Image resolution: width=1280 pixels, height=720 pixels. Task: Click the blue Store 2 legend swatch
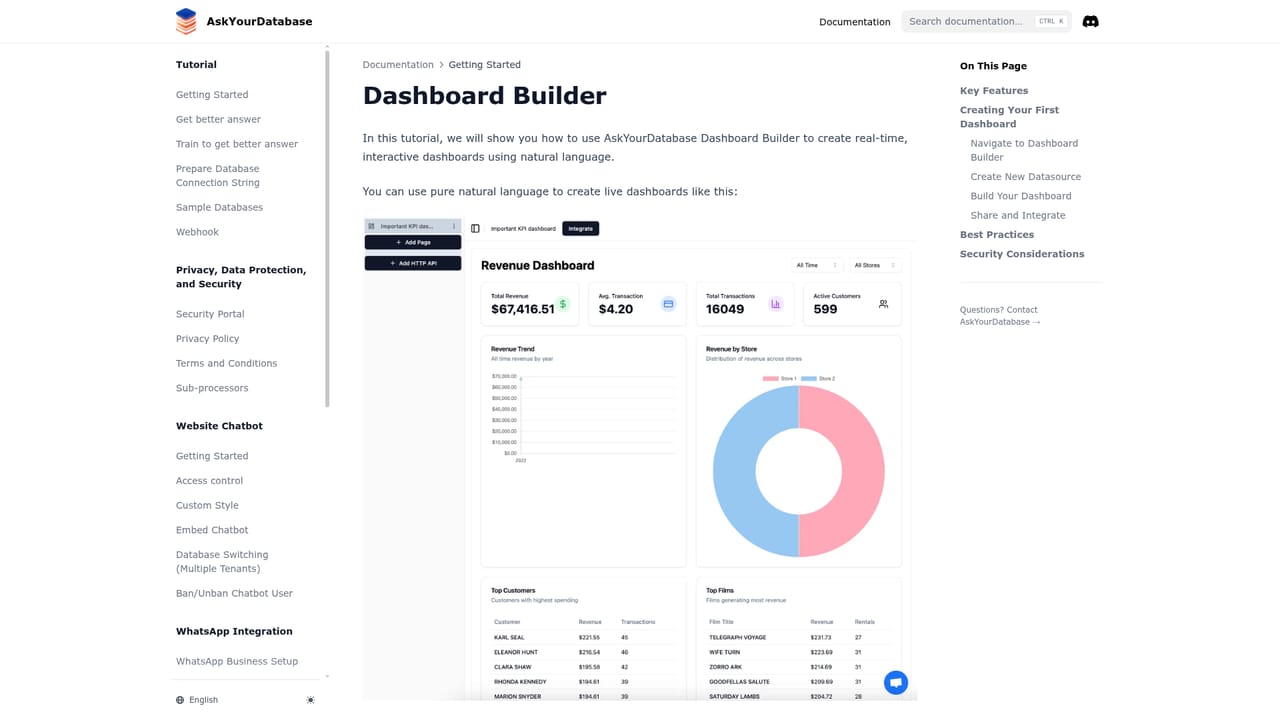click(x=808, y=378)
